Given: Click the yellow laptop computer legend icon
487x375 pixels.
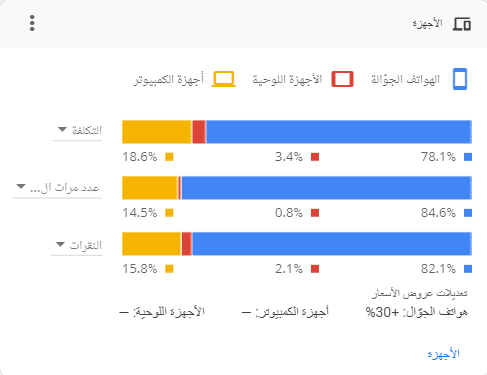Looking at the screenshot, I should [224, 79].
